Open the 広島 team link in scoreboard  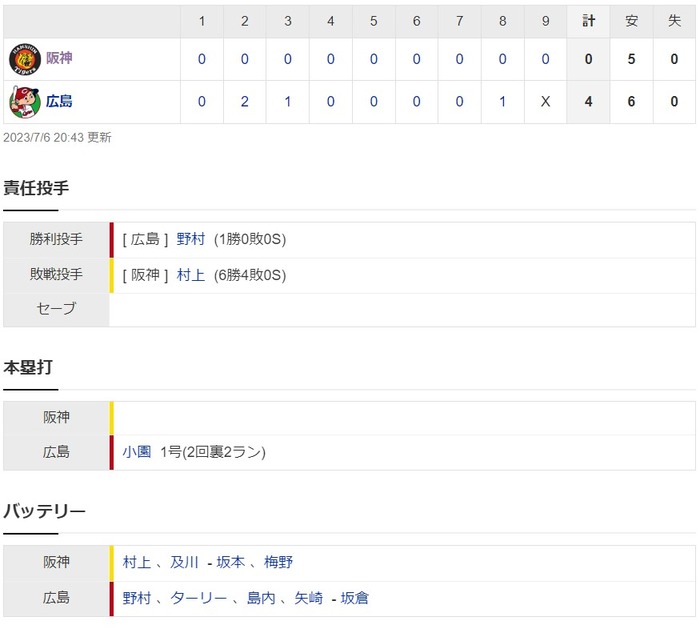click(59, 101)
